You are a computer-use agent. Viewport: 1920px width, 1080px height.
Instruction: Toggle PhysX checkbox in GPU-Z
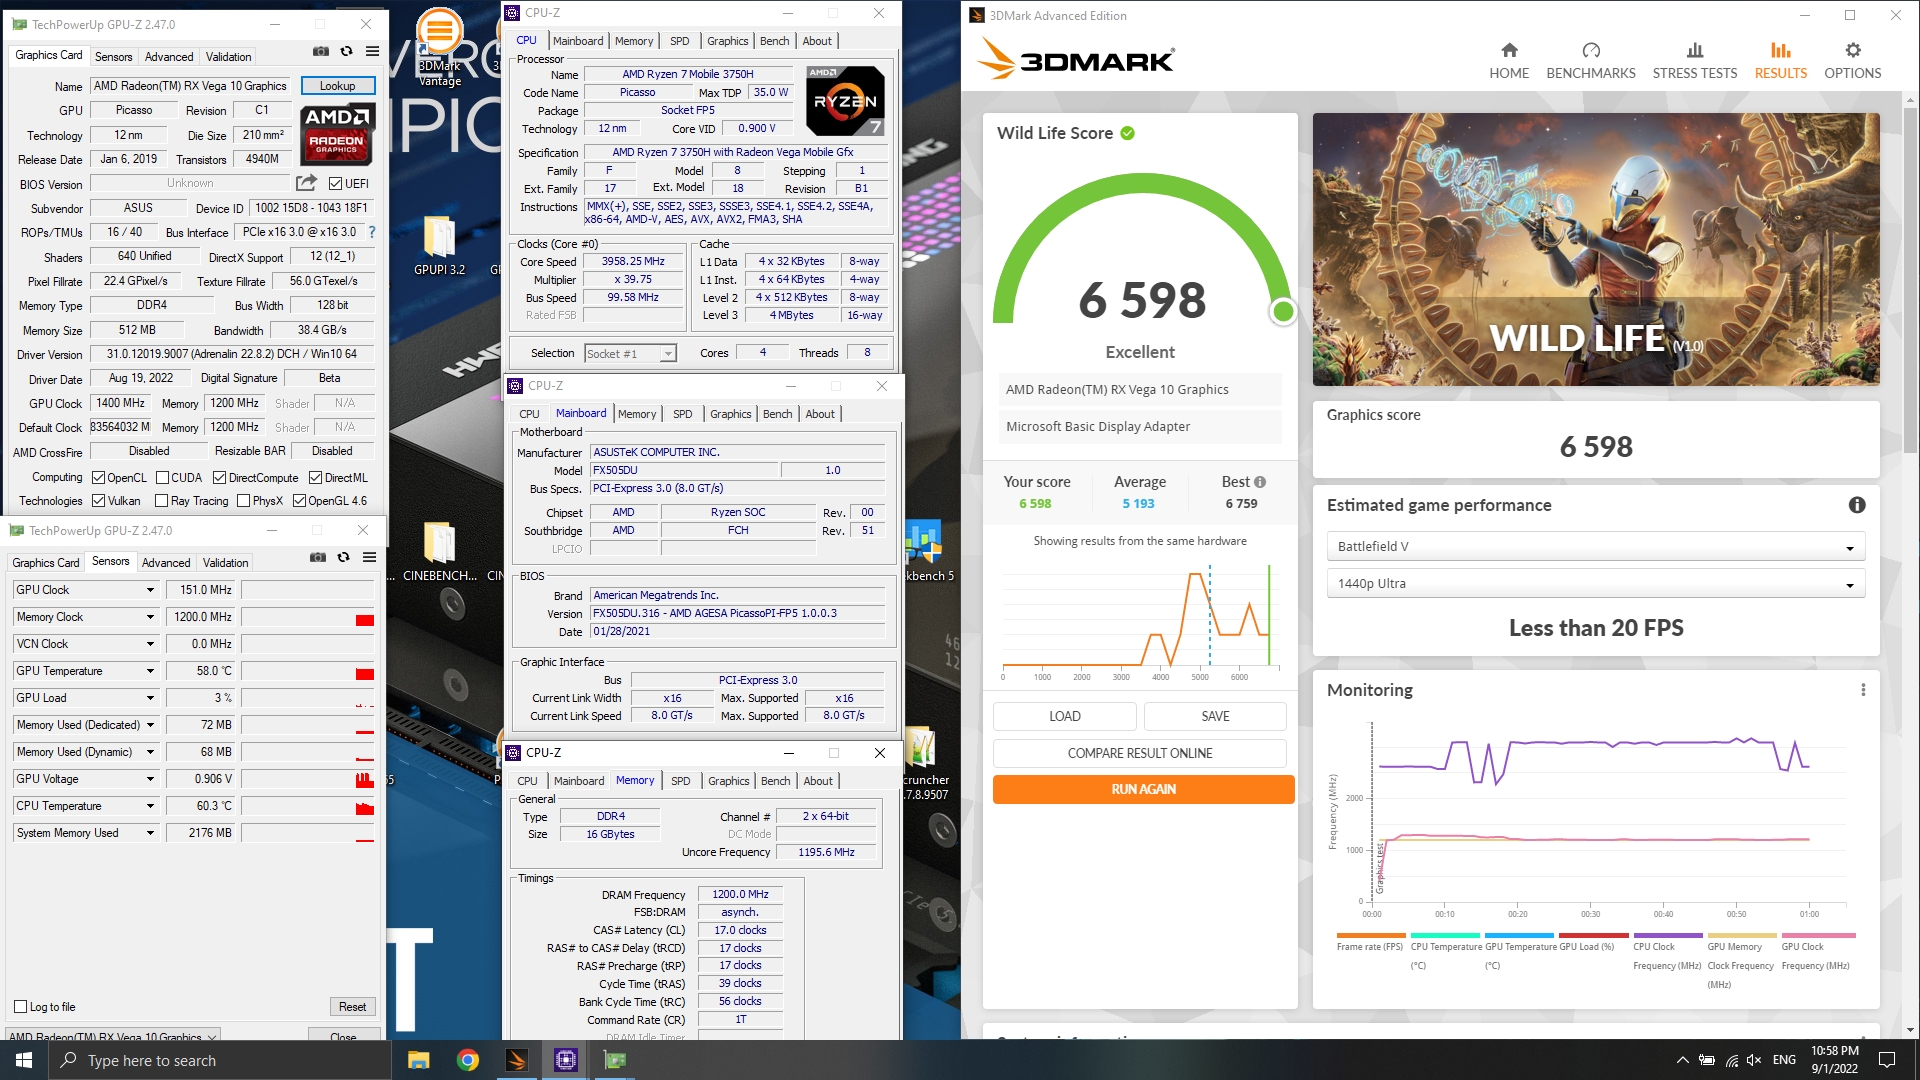coord(243,501)
